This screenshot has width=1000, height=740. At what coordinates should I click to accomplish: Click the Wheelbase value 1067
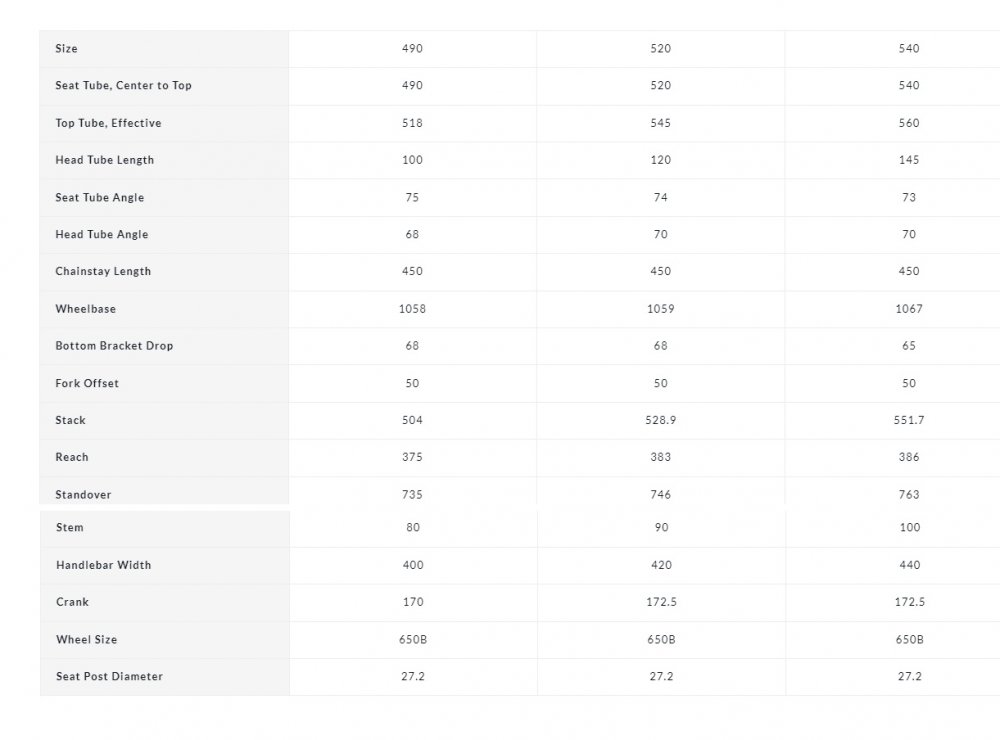909,309
